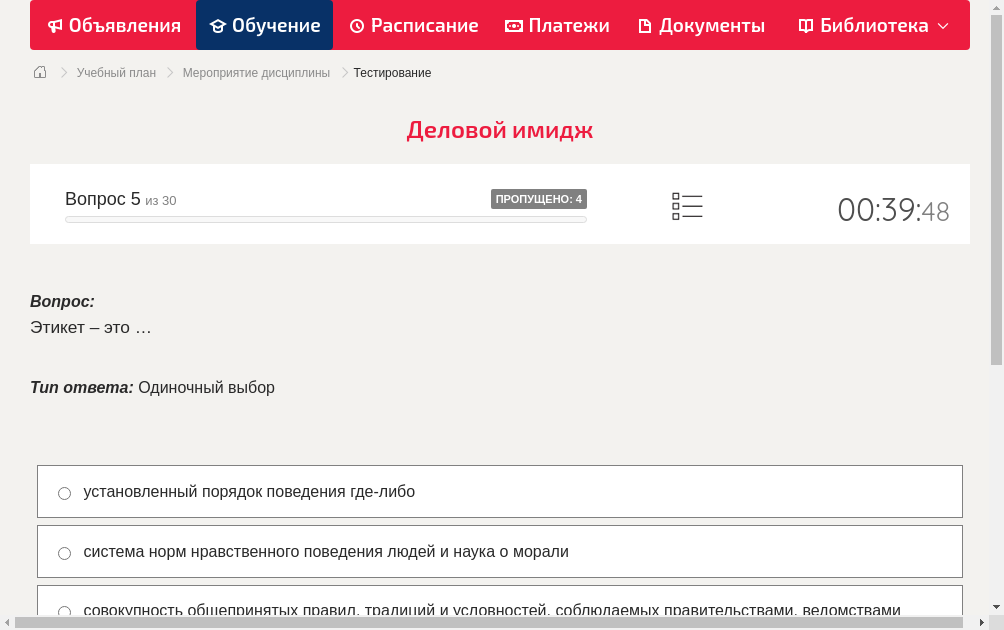
Task: Open the Тестирование breadcrumb link
Action: (391, 72)
